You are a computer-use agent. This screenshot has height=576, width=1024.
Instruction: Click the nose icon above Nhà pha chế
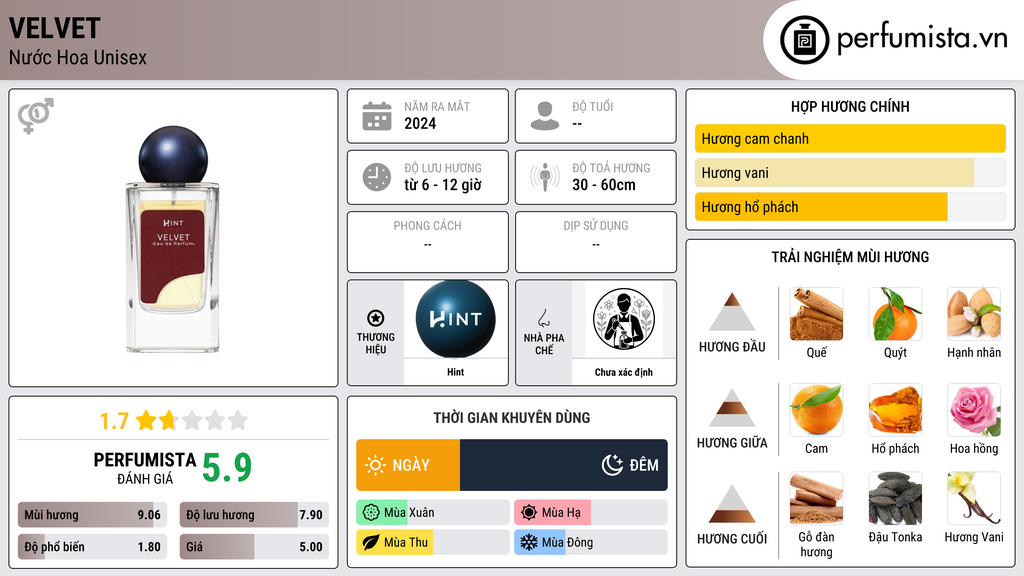tap(543, 318)
